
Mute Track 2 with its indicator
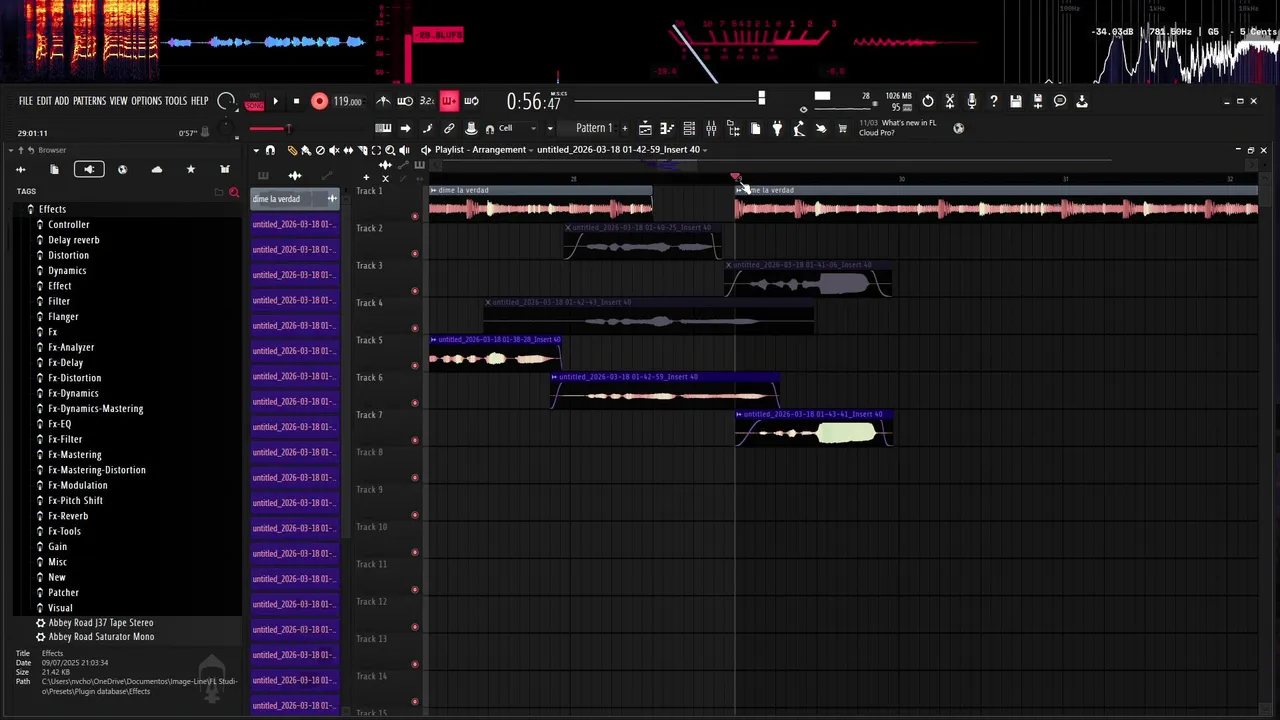click(x=415, y=253)
